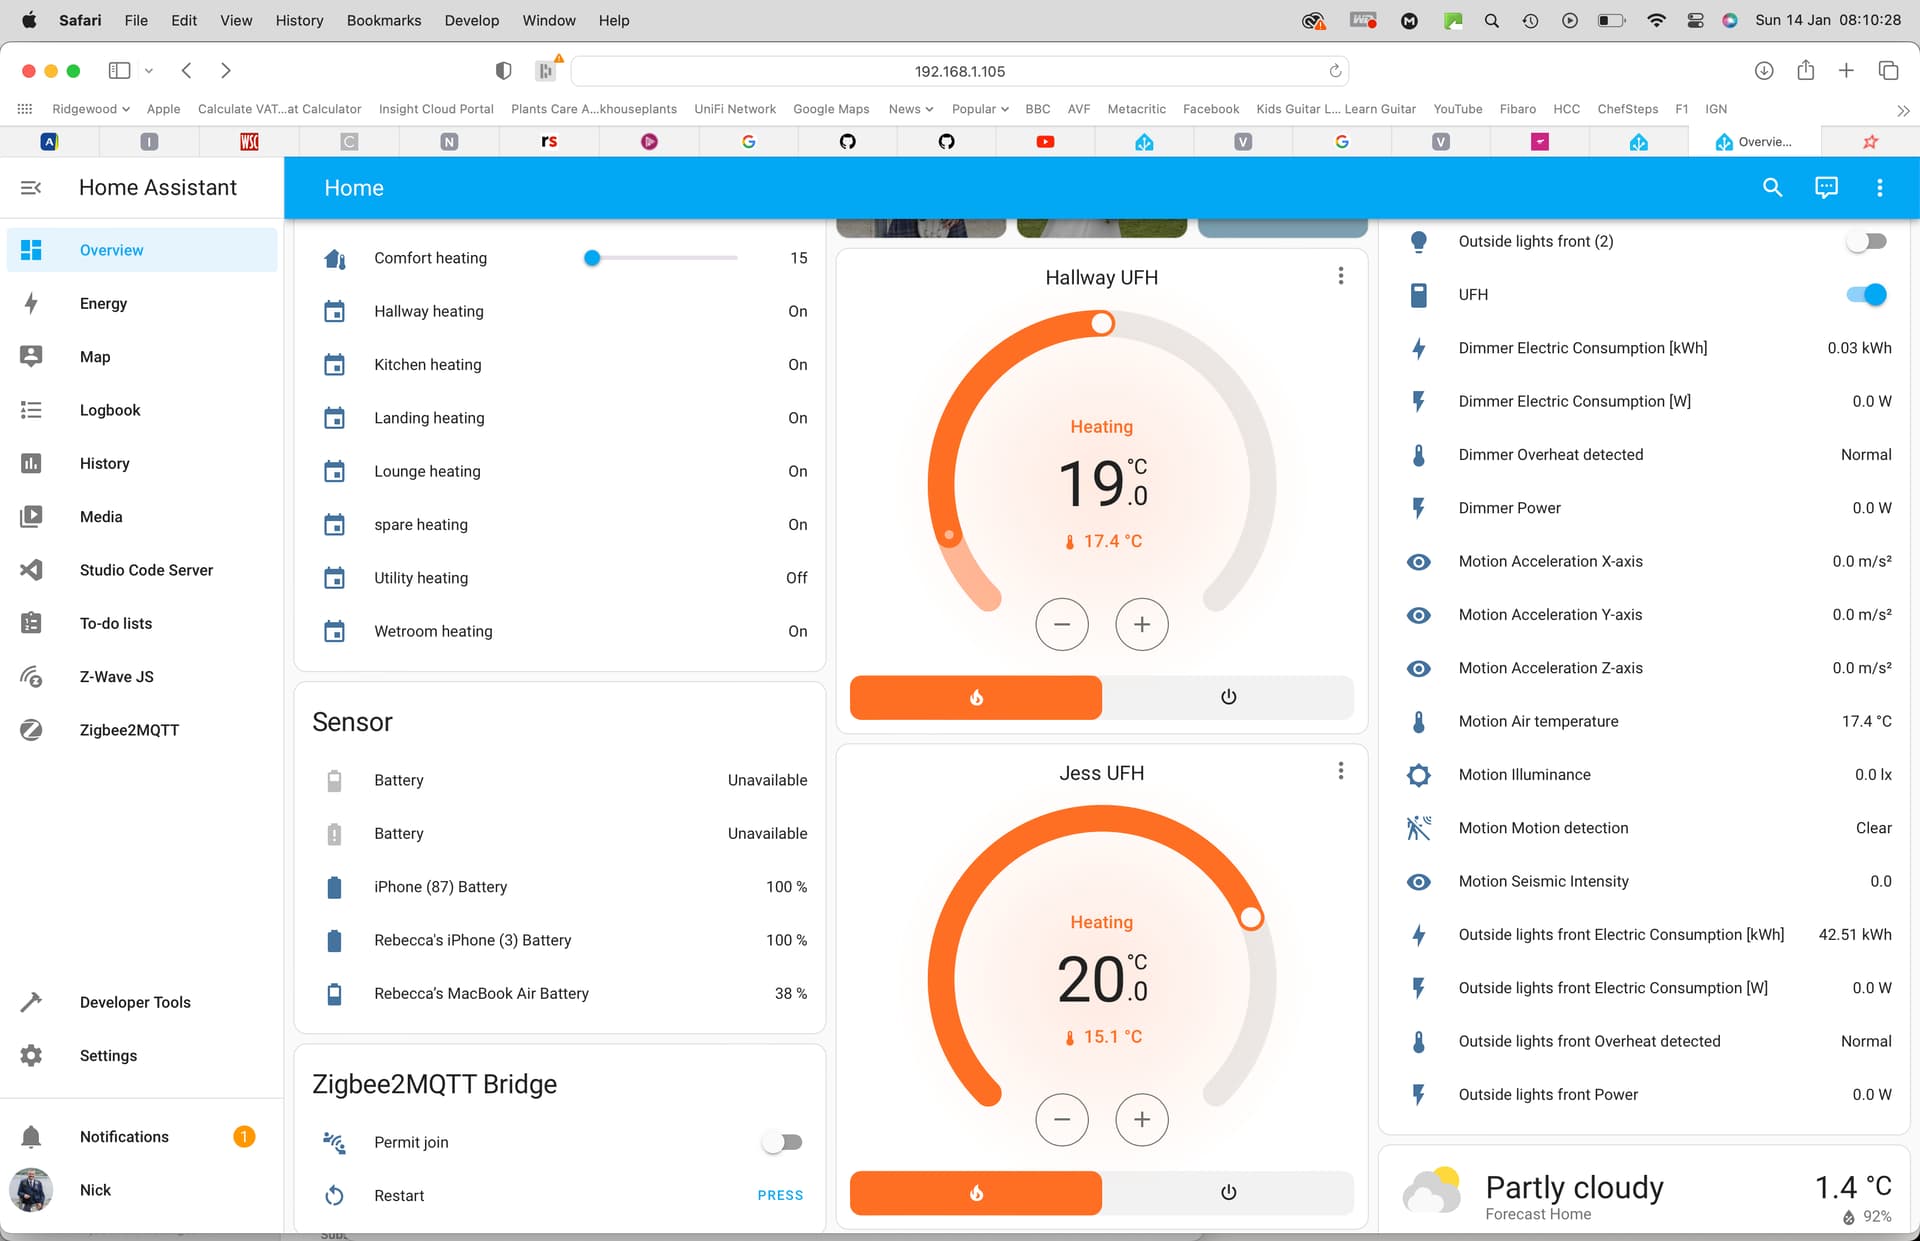Select the Map icon in the sidebar
This screenshot has width=1920, height=1241.
[x=31, y=356]
